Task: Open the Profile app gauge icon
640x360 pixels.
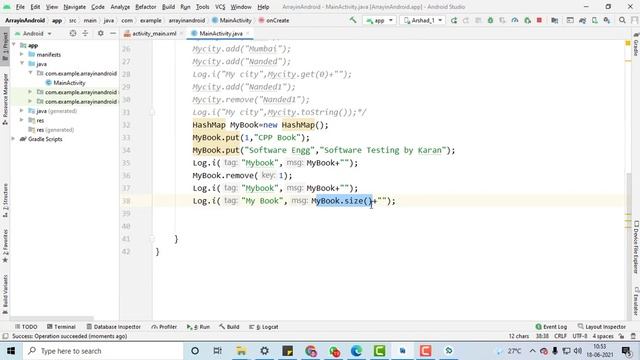Action: (x=515, y=20)
